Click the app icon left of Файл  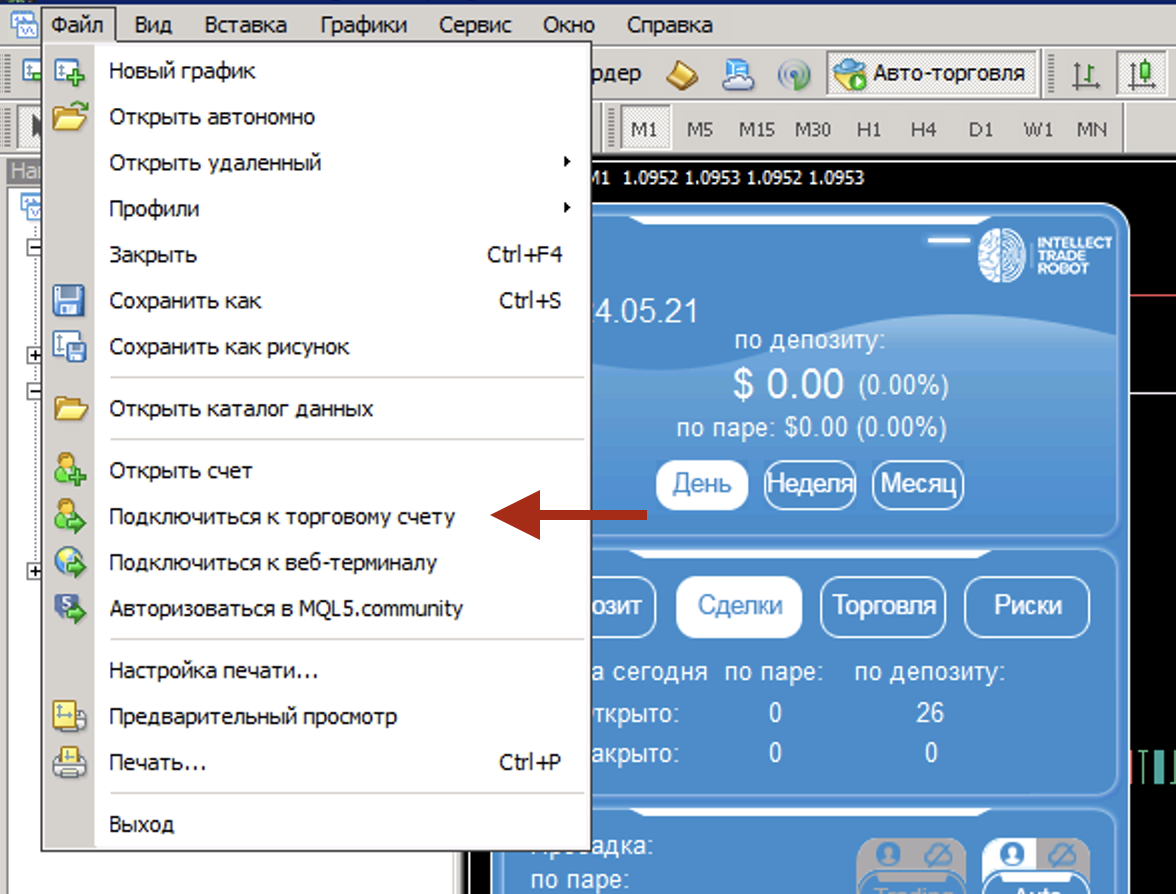[23, 24]
